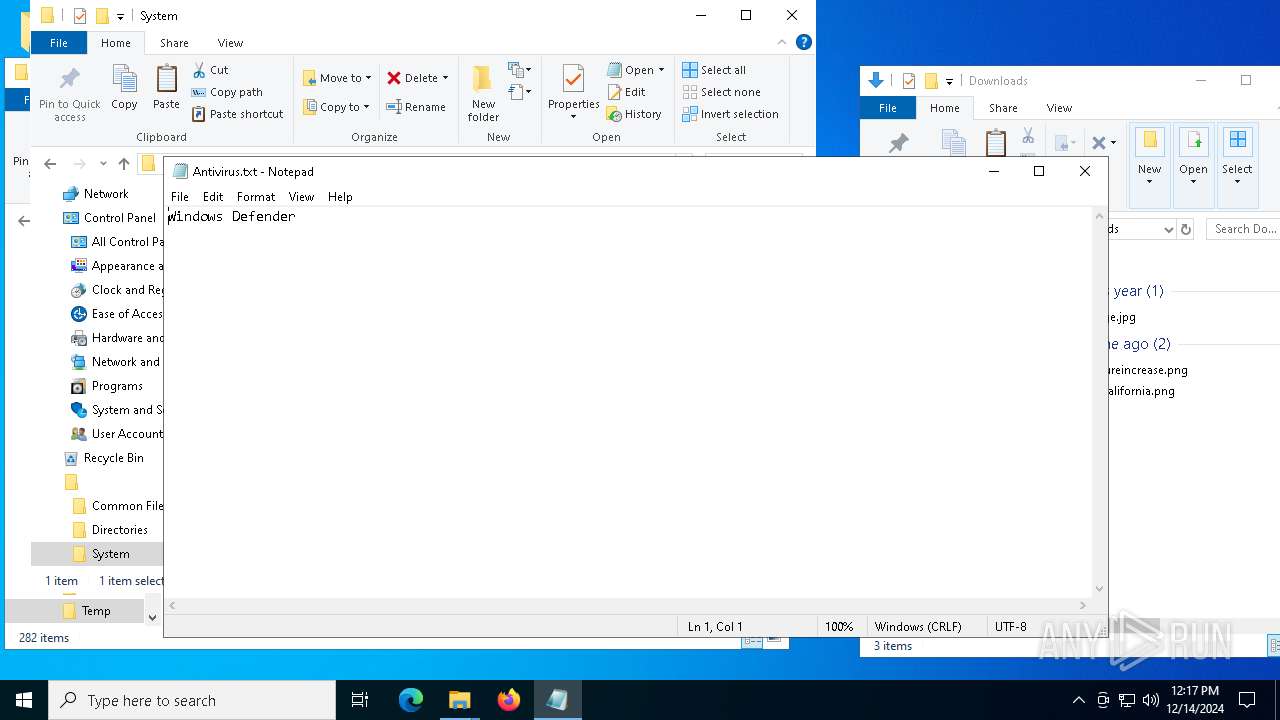Launch Firefox from taskbar

pos(509,700)
